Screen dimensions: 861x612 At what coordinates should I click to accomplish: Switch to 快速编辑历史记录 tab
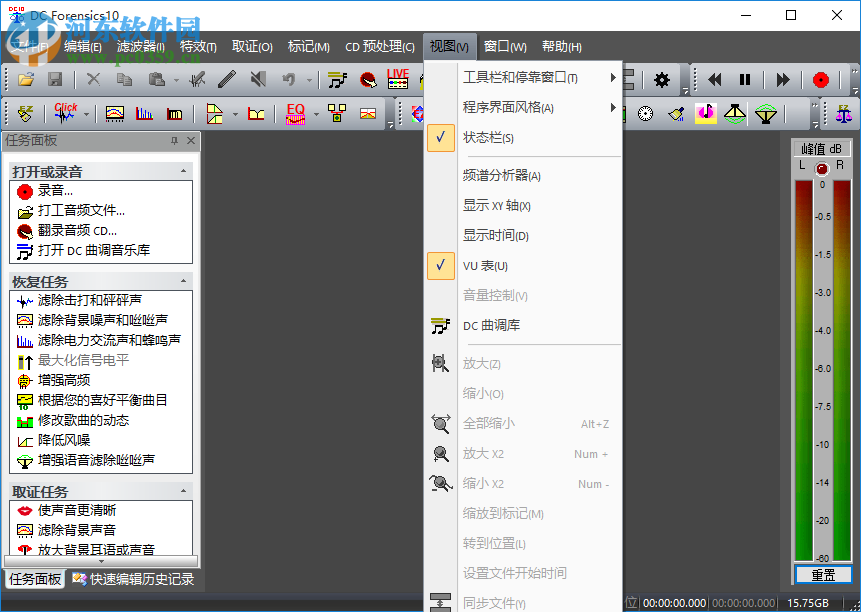click(x=133, y=579)
